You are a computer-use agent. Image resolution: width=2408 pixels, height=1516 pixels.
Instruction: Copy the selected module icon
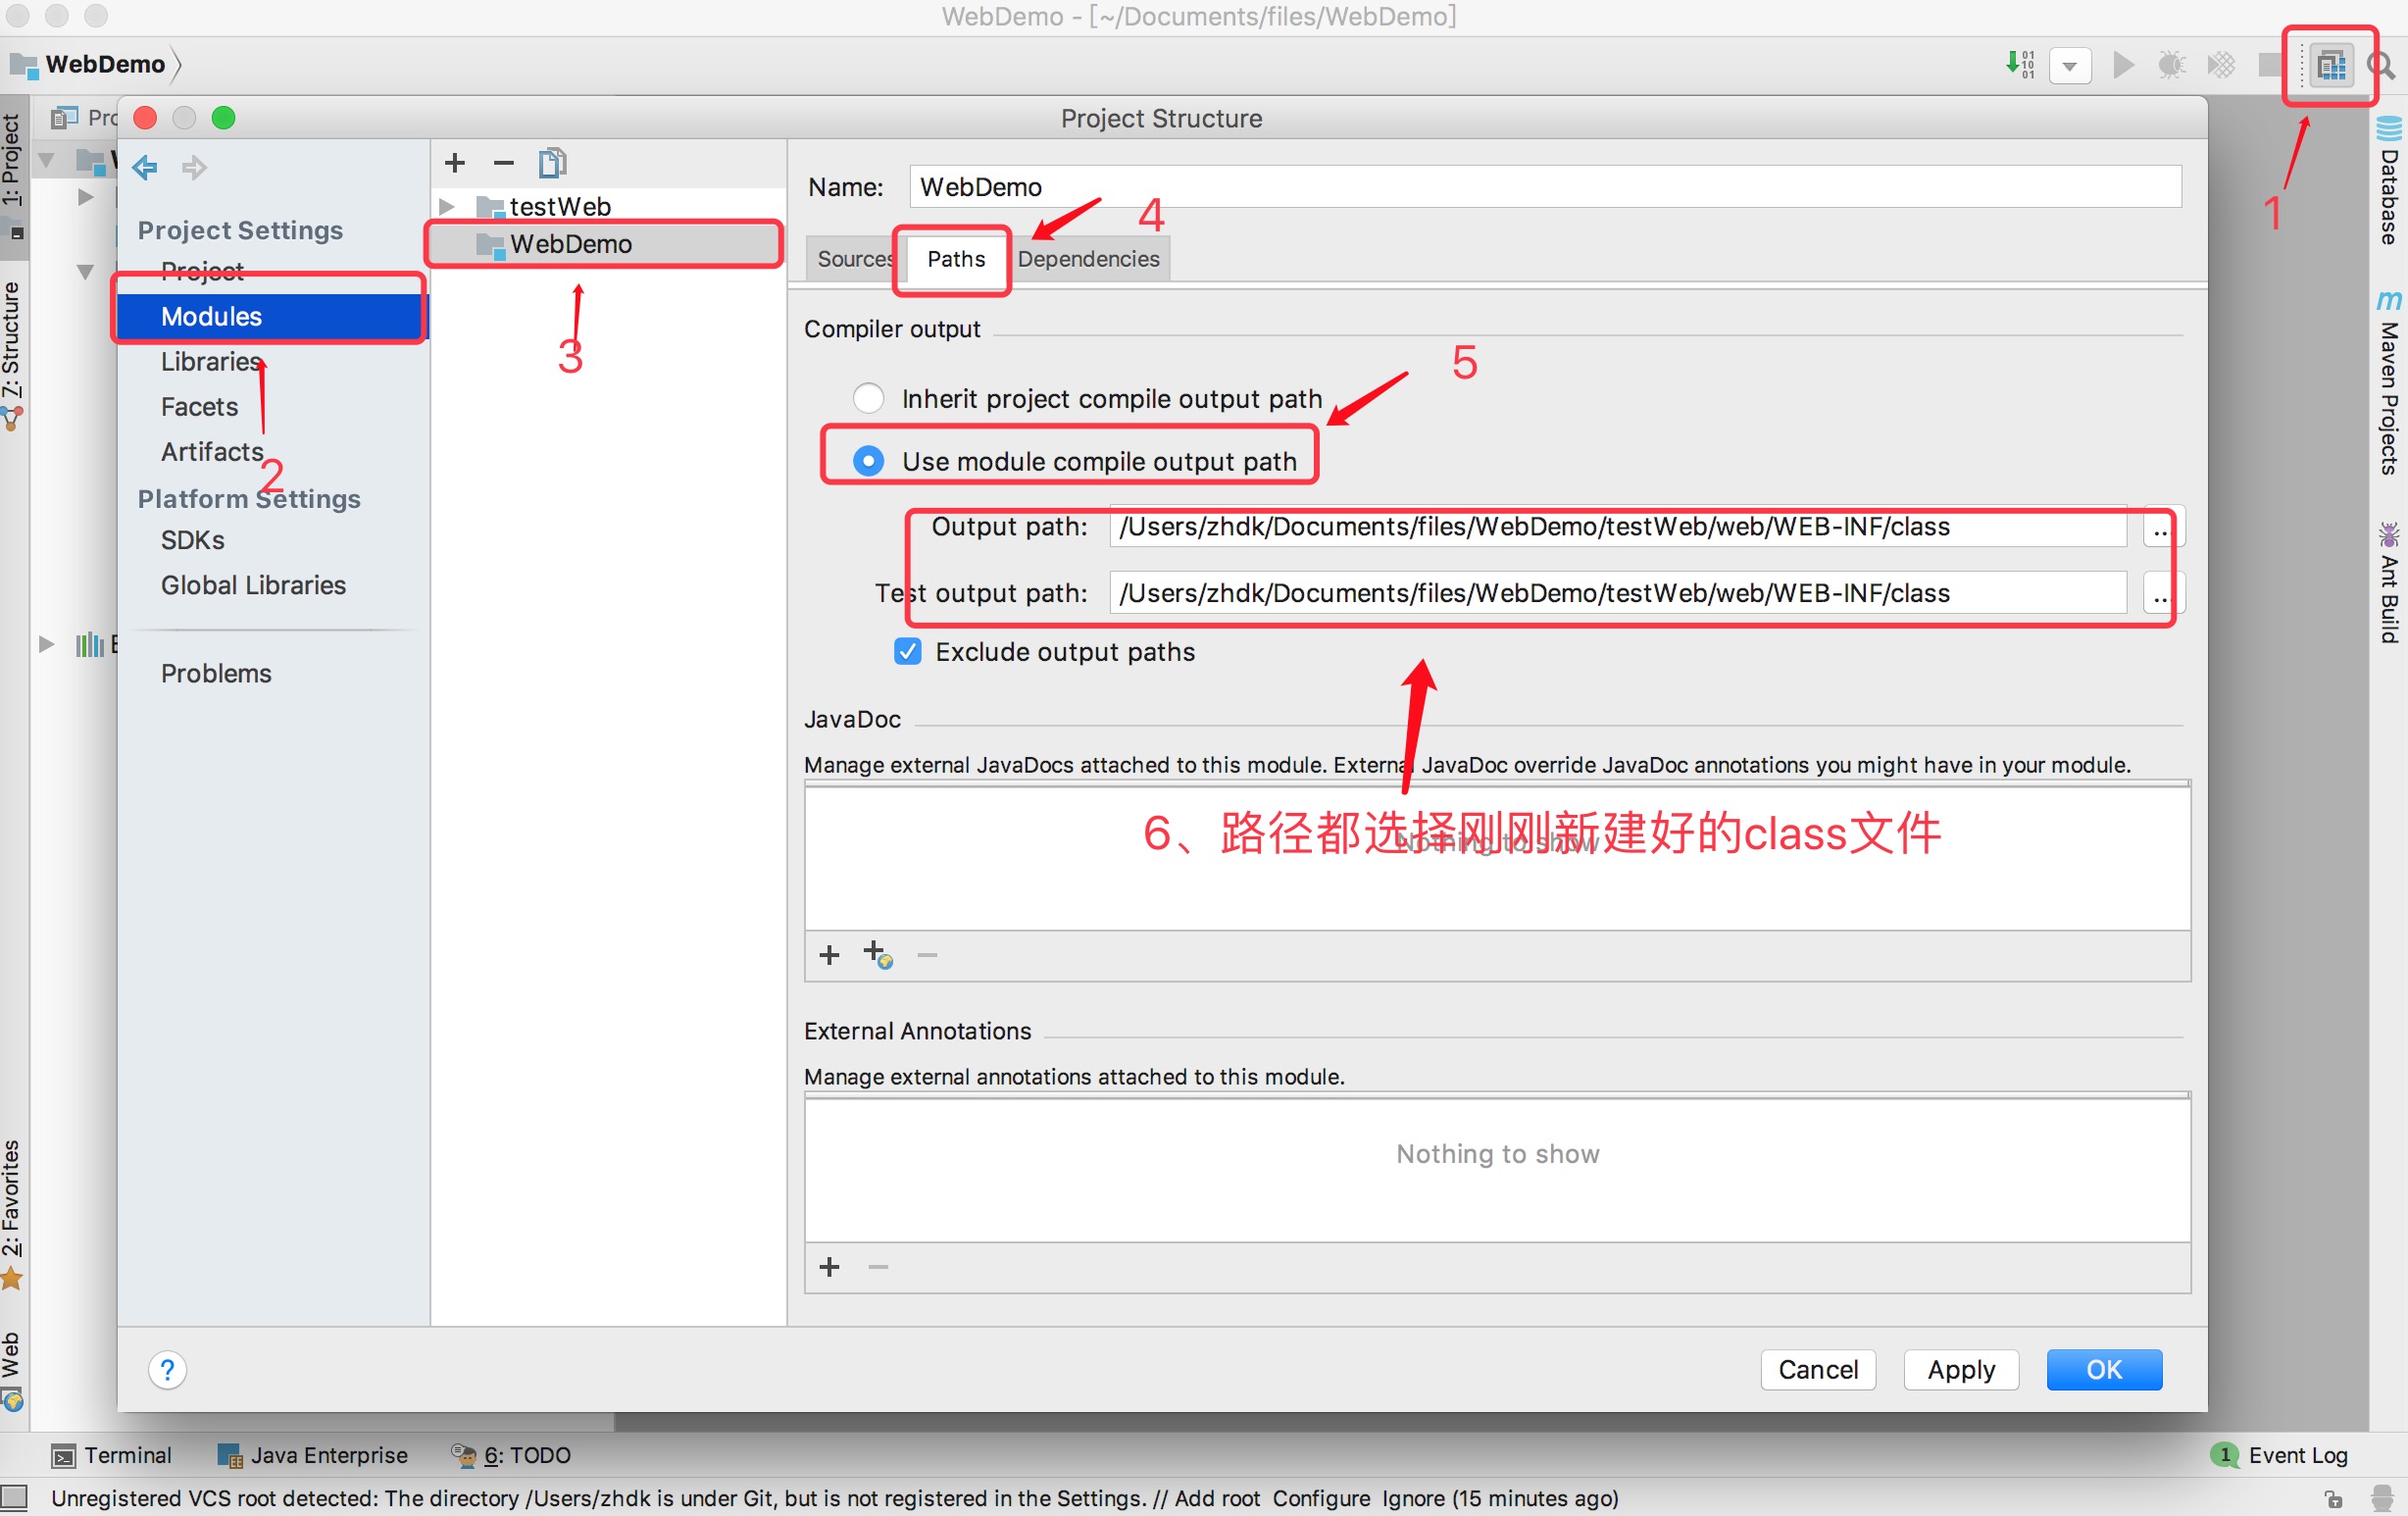coord(552,162)
